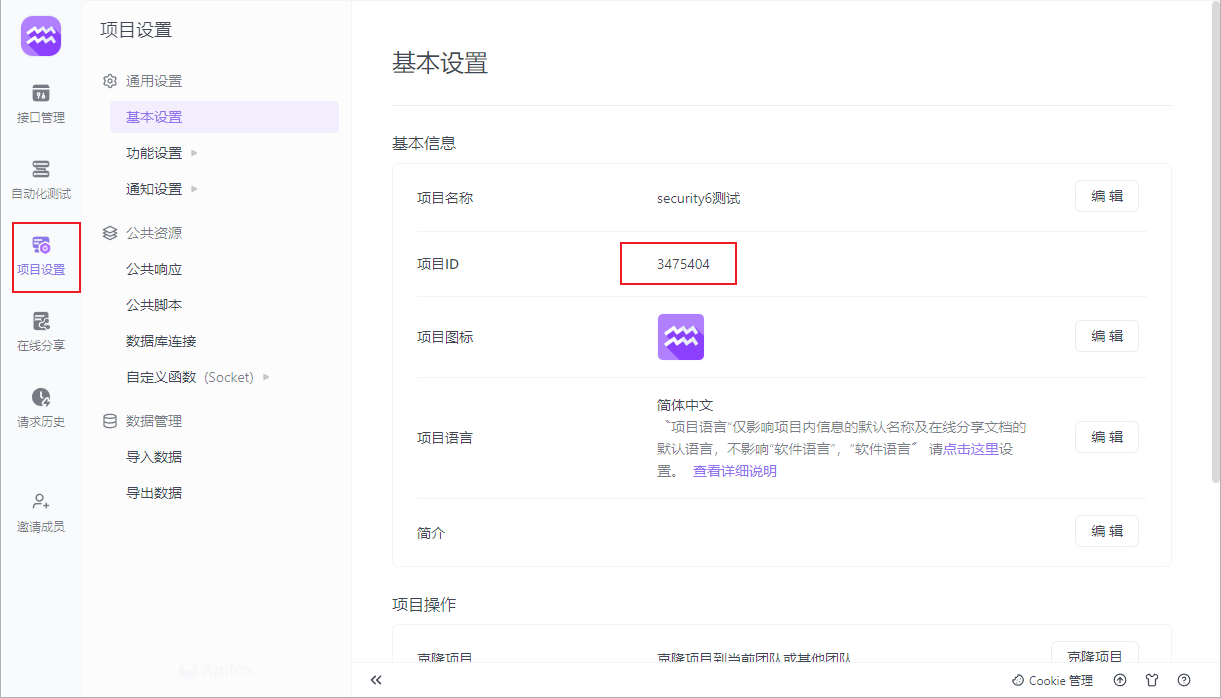
Task: Click the 简体中文 language value
Action: [x=685, y=405]
